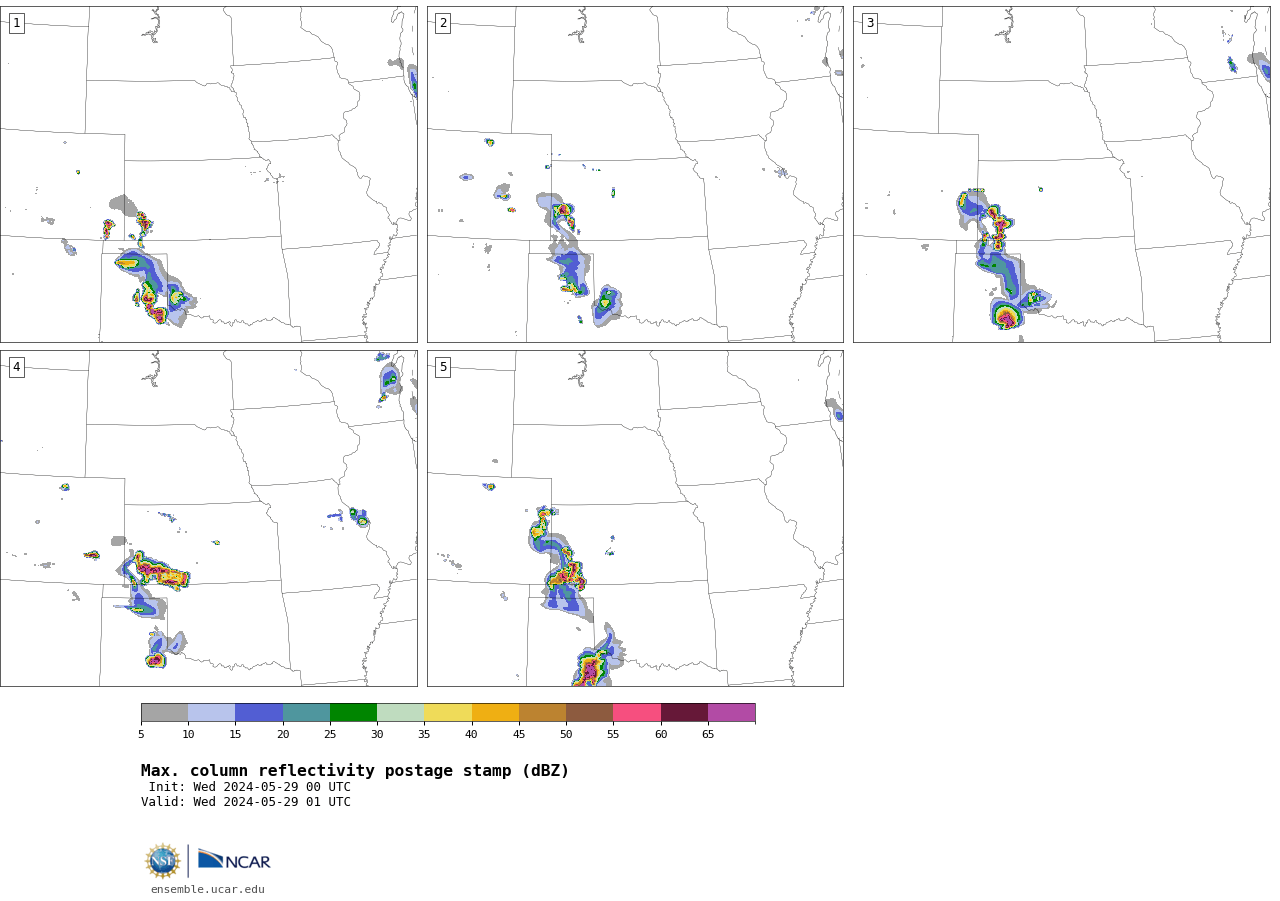Open ensemble member 2 reflectivity map

click(x=635, y=174)
